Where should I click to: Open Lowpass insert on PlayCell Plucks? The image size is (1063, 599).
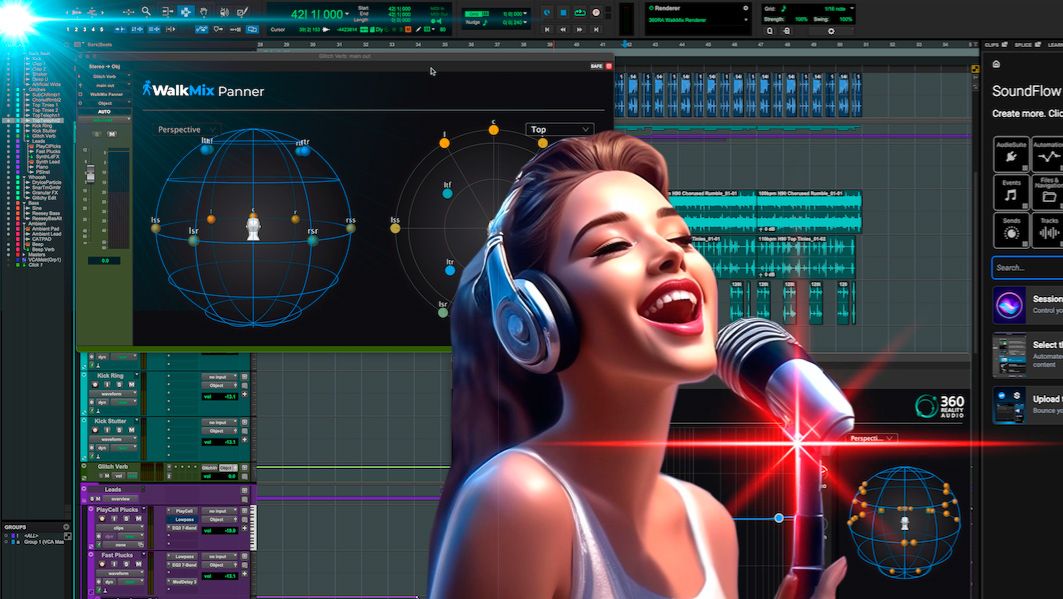point(184,520)
